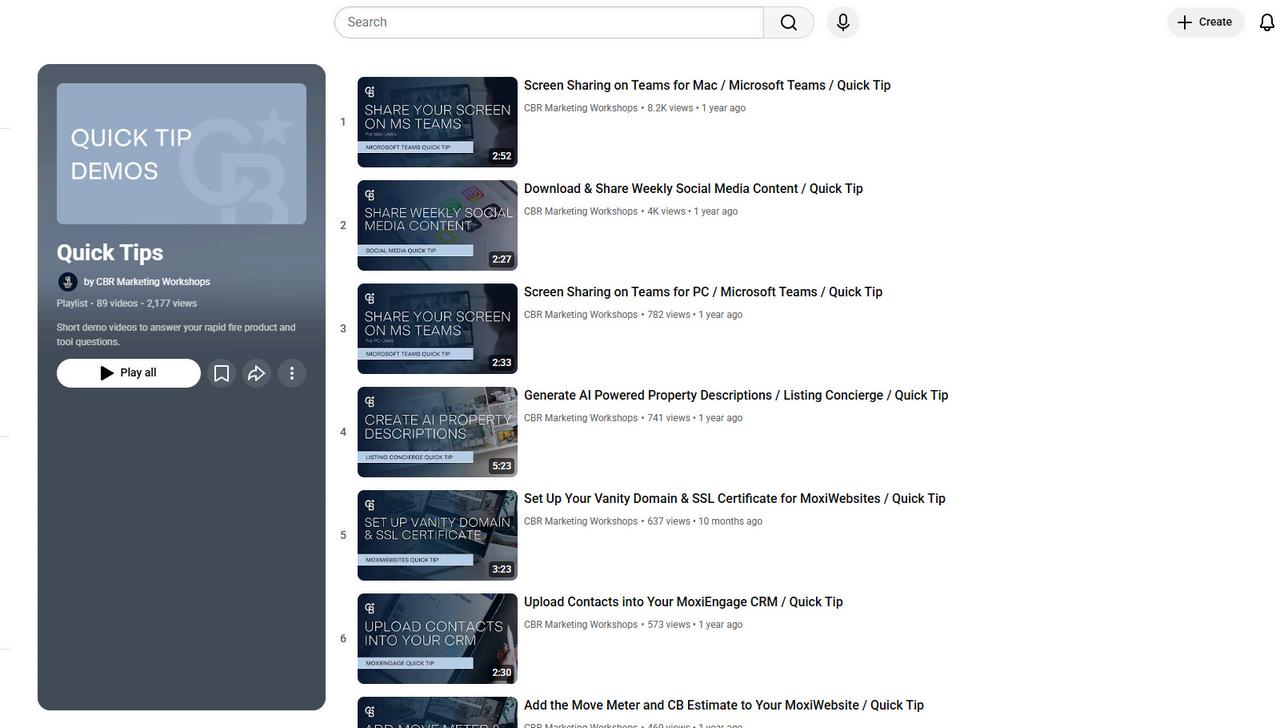
Task: Open 'Screen Sharing on Teams for PC' title
Action: 703,292
